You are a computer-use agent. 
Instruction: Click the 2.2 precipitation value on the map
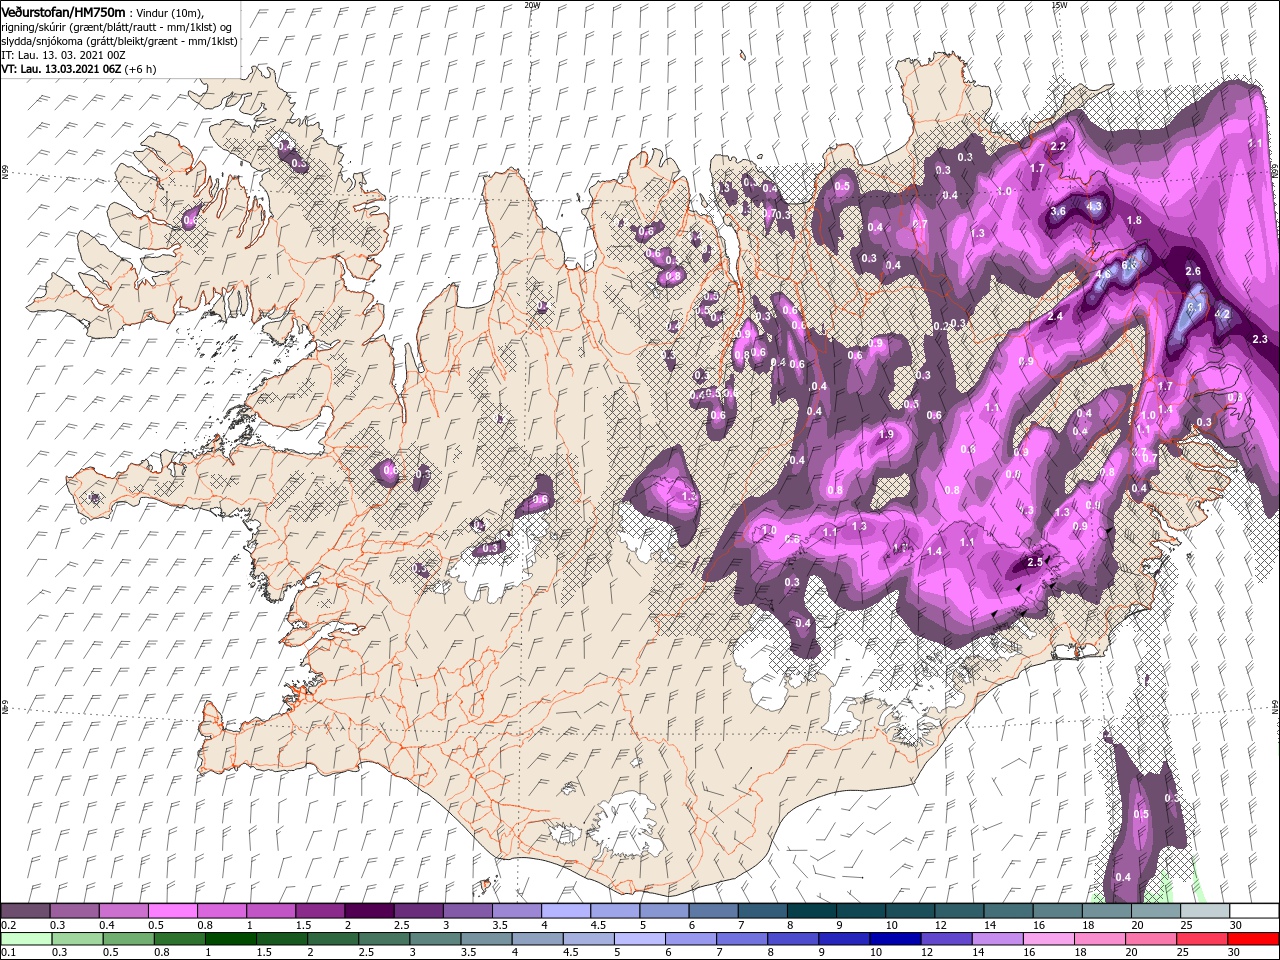(x=1059, y=146)
